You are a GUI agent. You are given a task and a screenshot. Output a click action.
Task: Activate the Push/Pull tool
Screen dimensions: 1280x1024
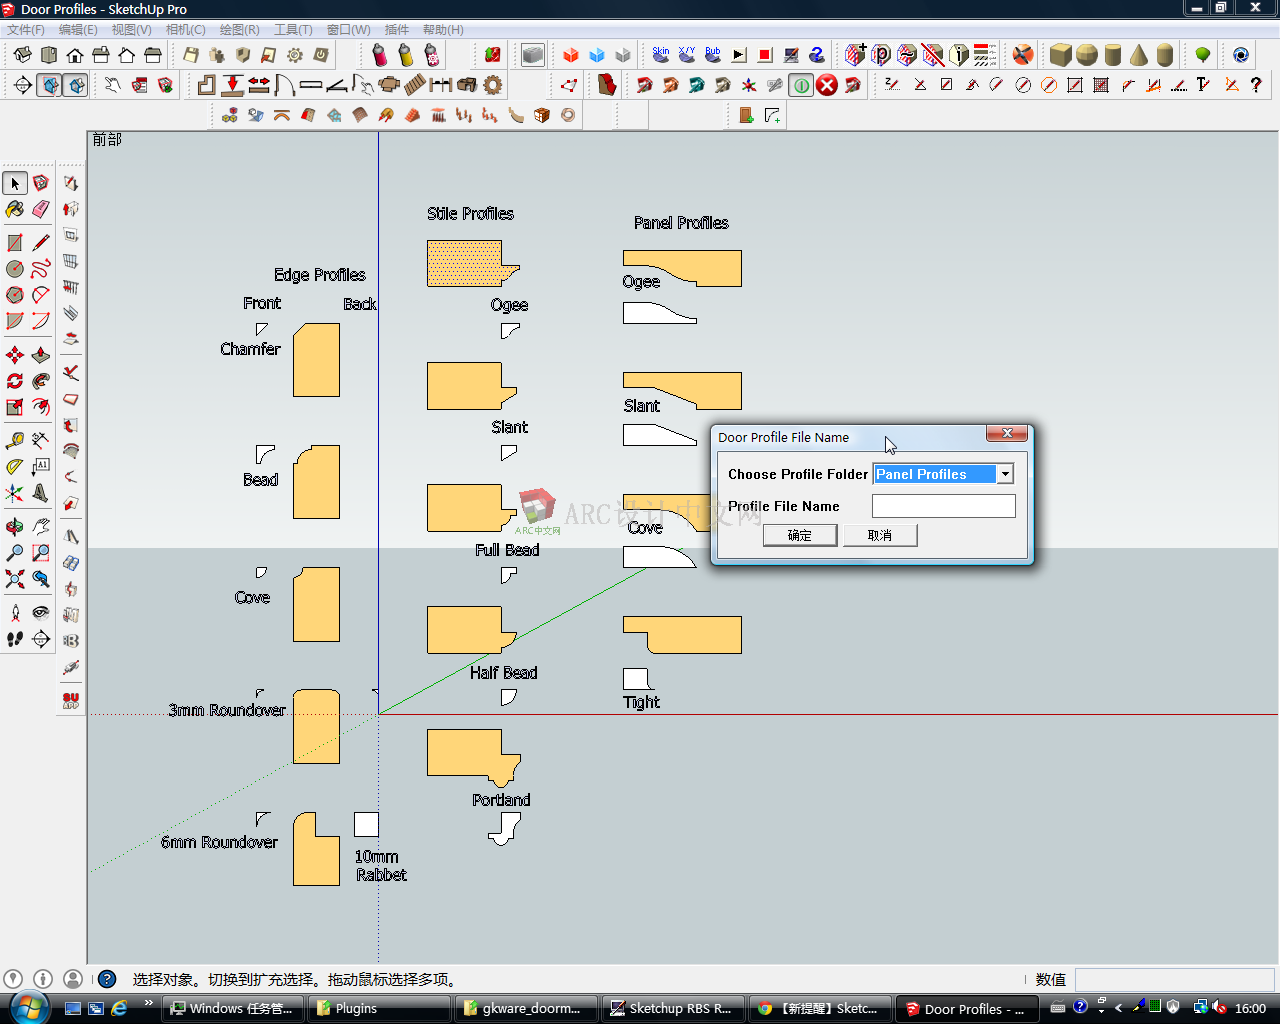40,353
